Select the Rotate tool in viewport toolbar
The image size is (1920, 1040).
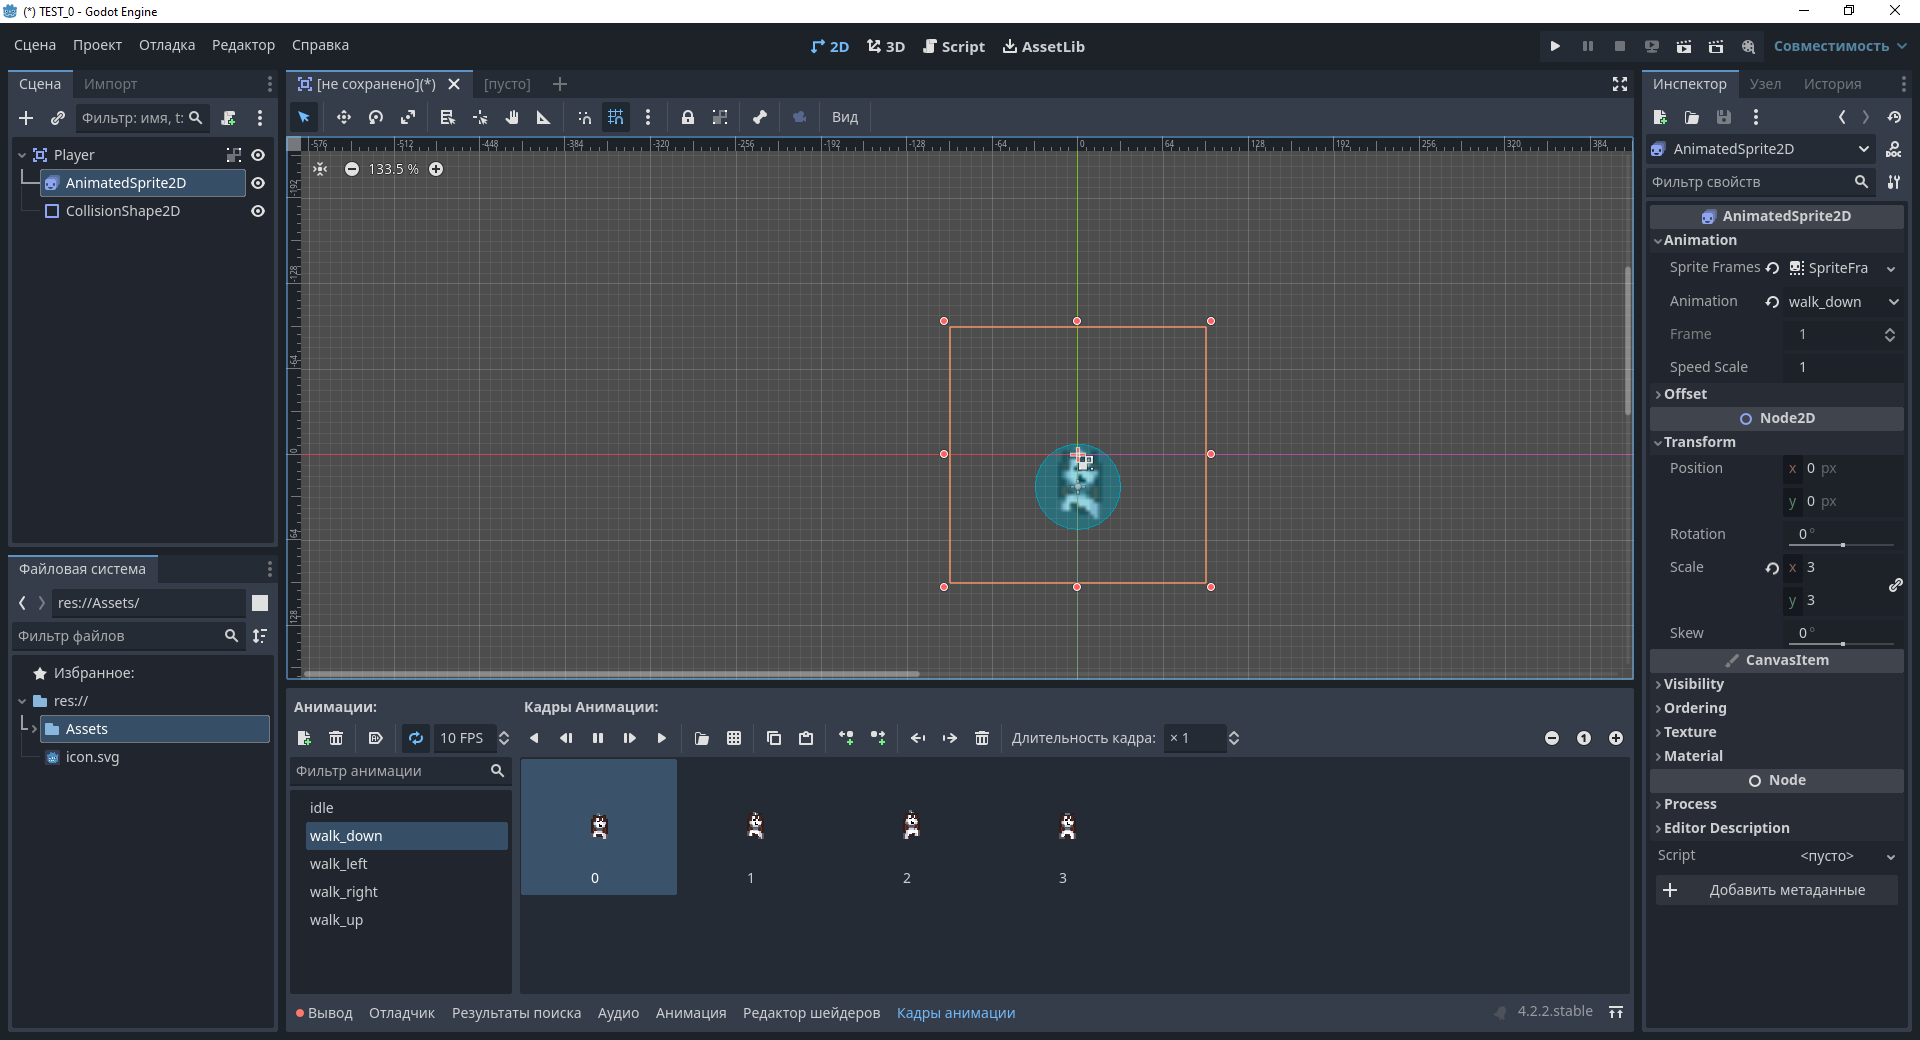376,117
